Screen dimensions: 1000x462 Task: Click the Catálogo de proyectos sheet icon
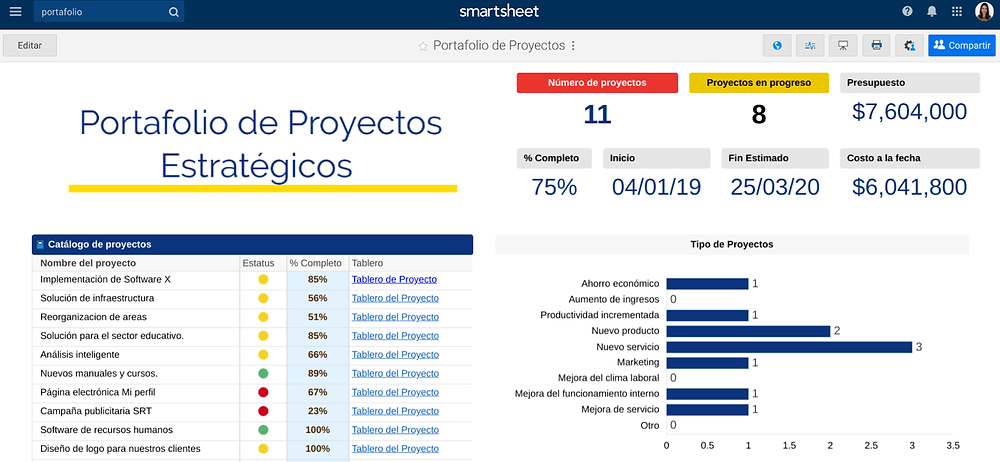[40, 244]
